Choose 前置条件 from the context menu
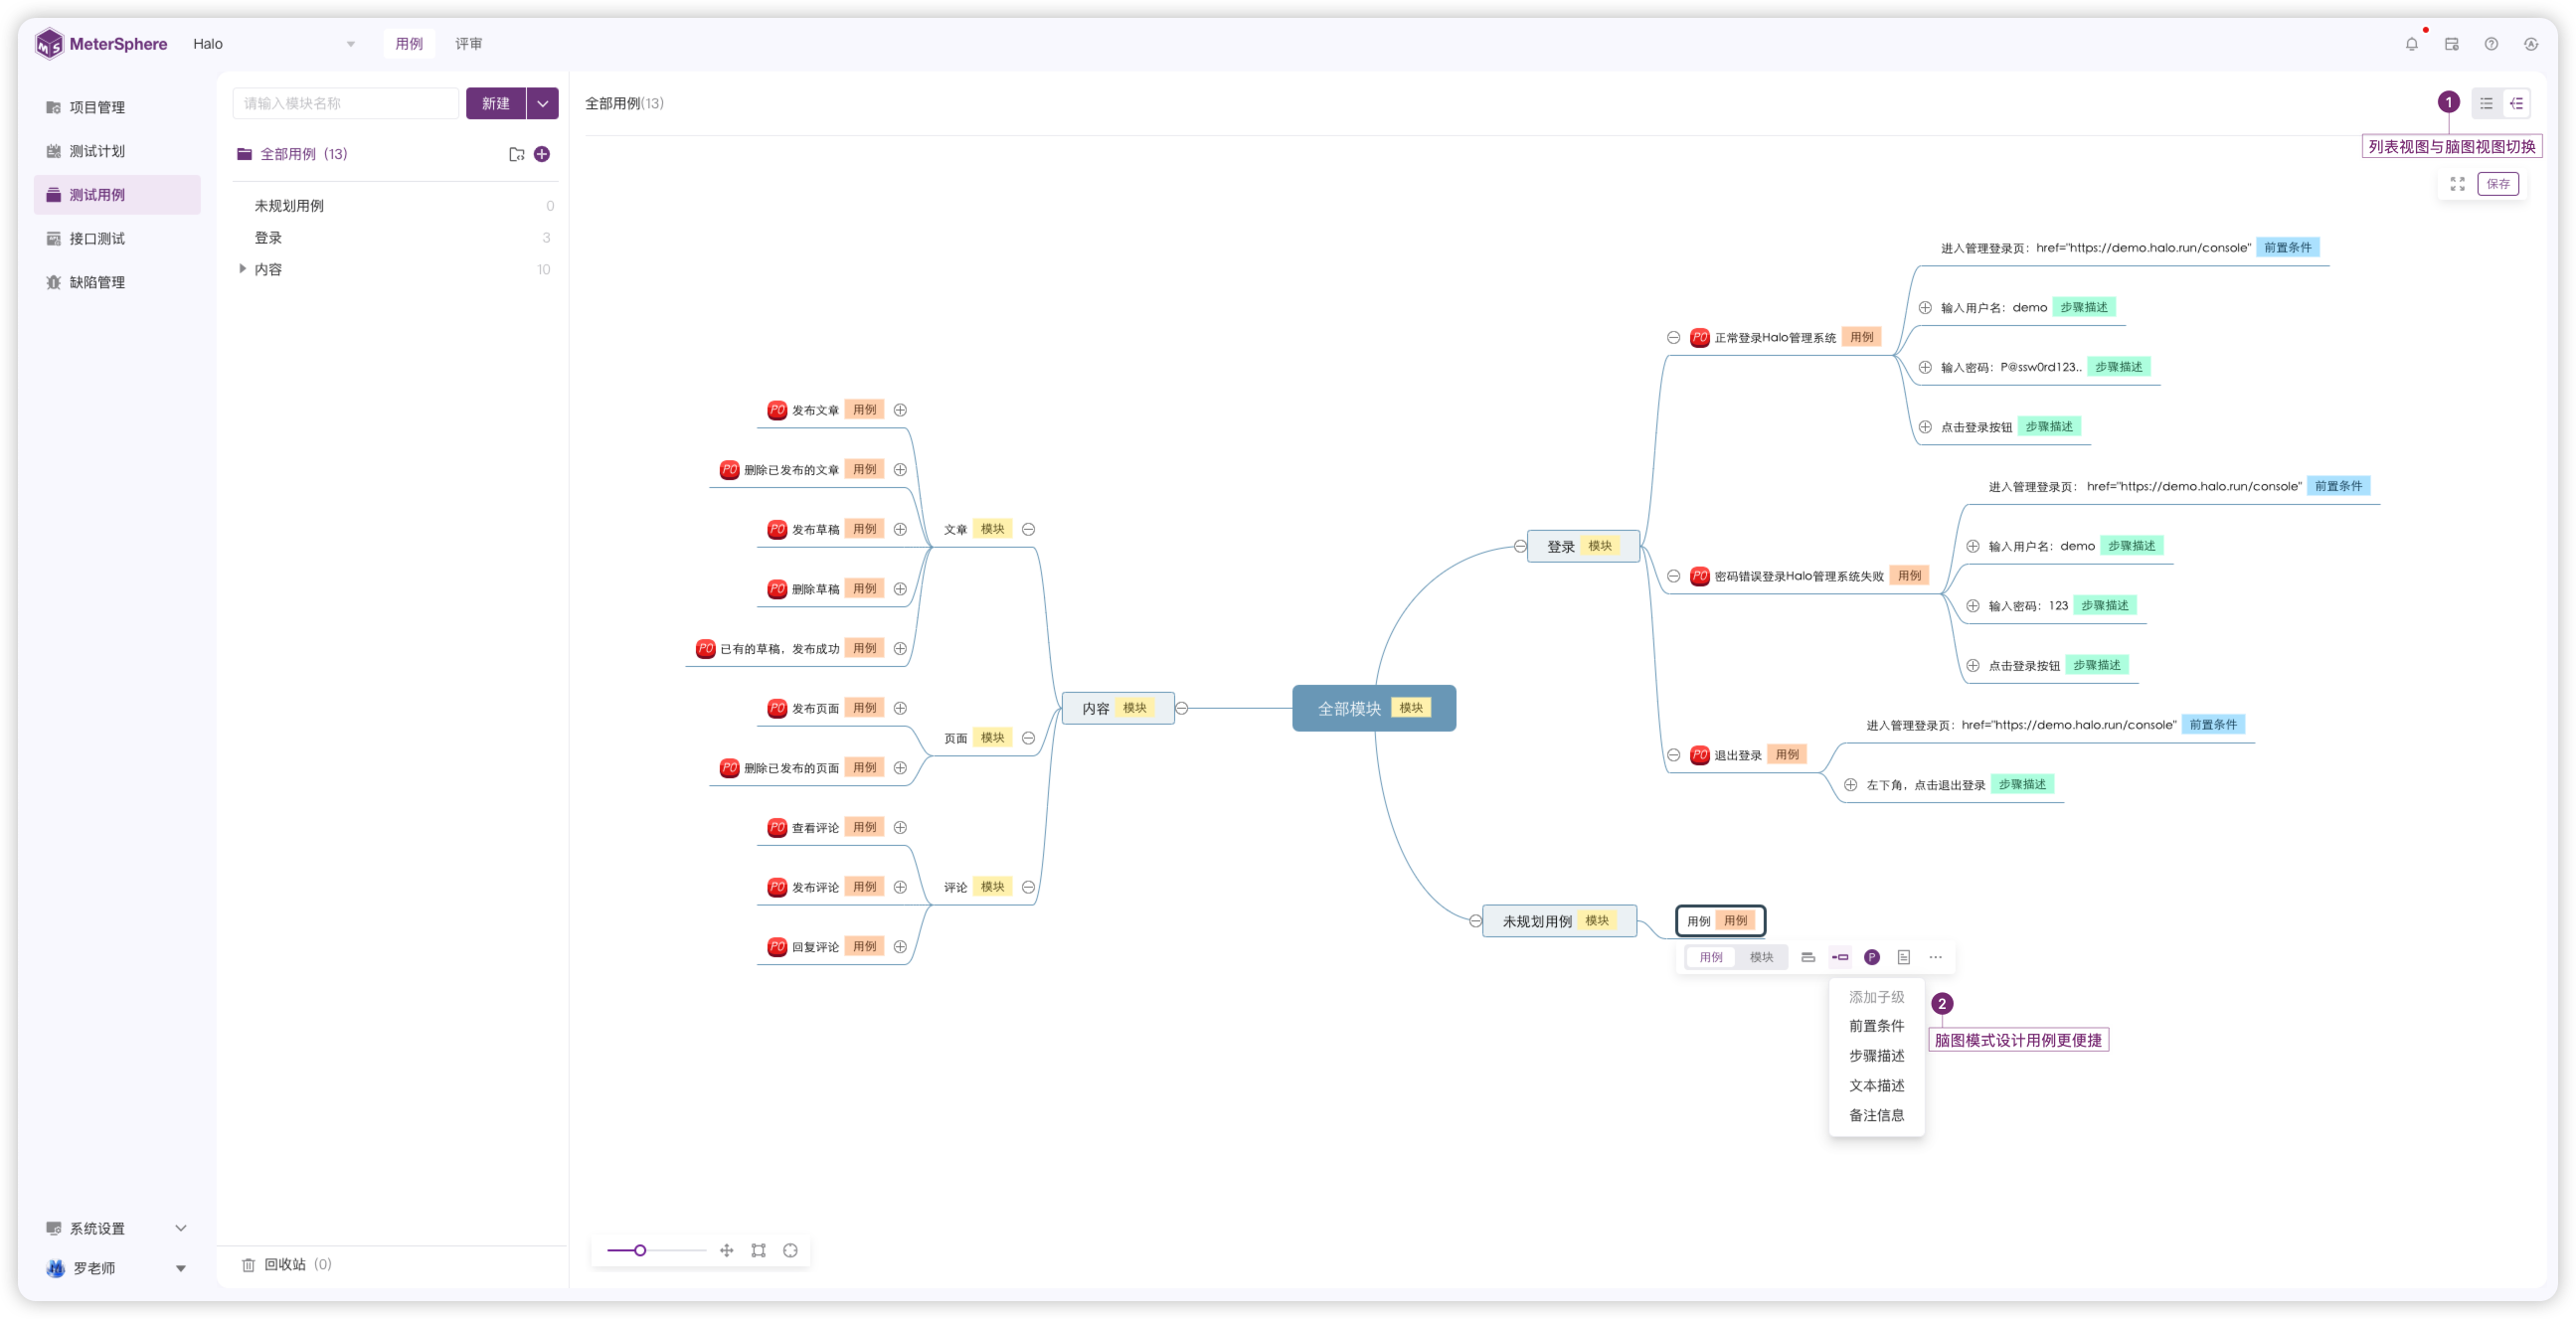The width and height of the screenshot is (2576, 1319). click(x=1876, y=1025)
